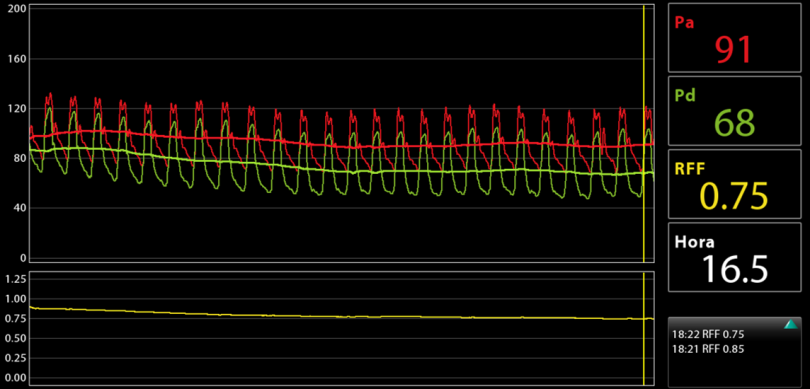Click the teal triangle expander icon
Viewport: 810px width, 389px height.
click(x=790, y=324)
